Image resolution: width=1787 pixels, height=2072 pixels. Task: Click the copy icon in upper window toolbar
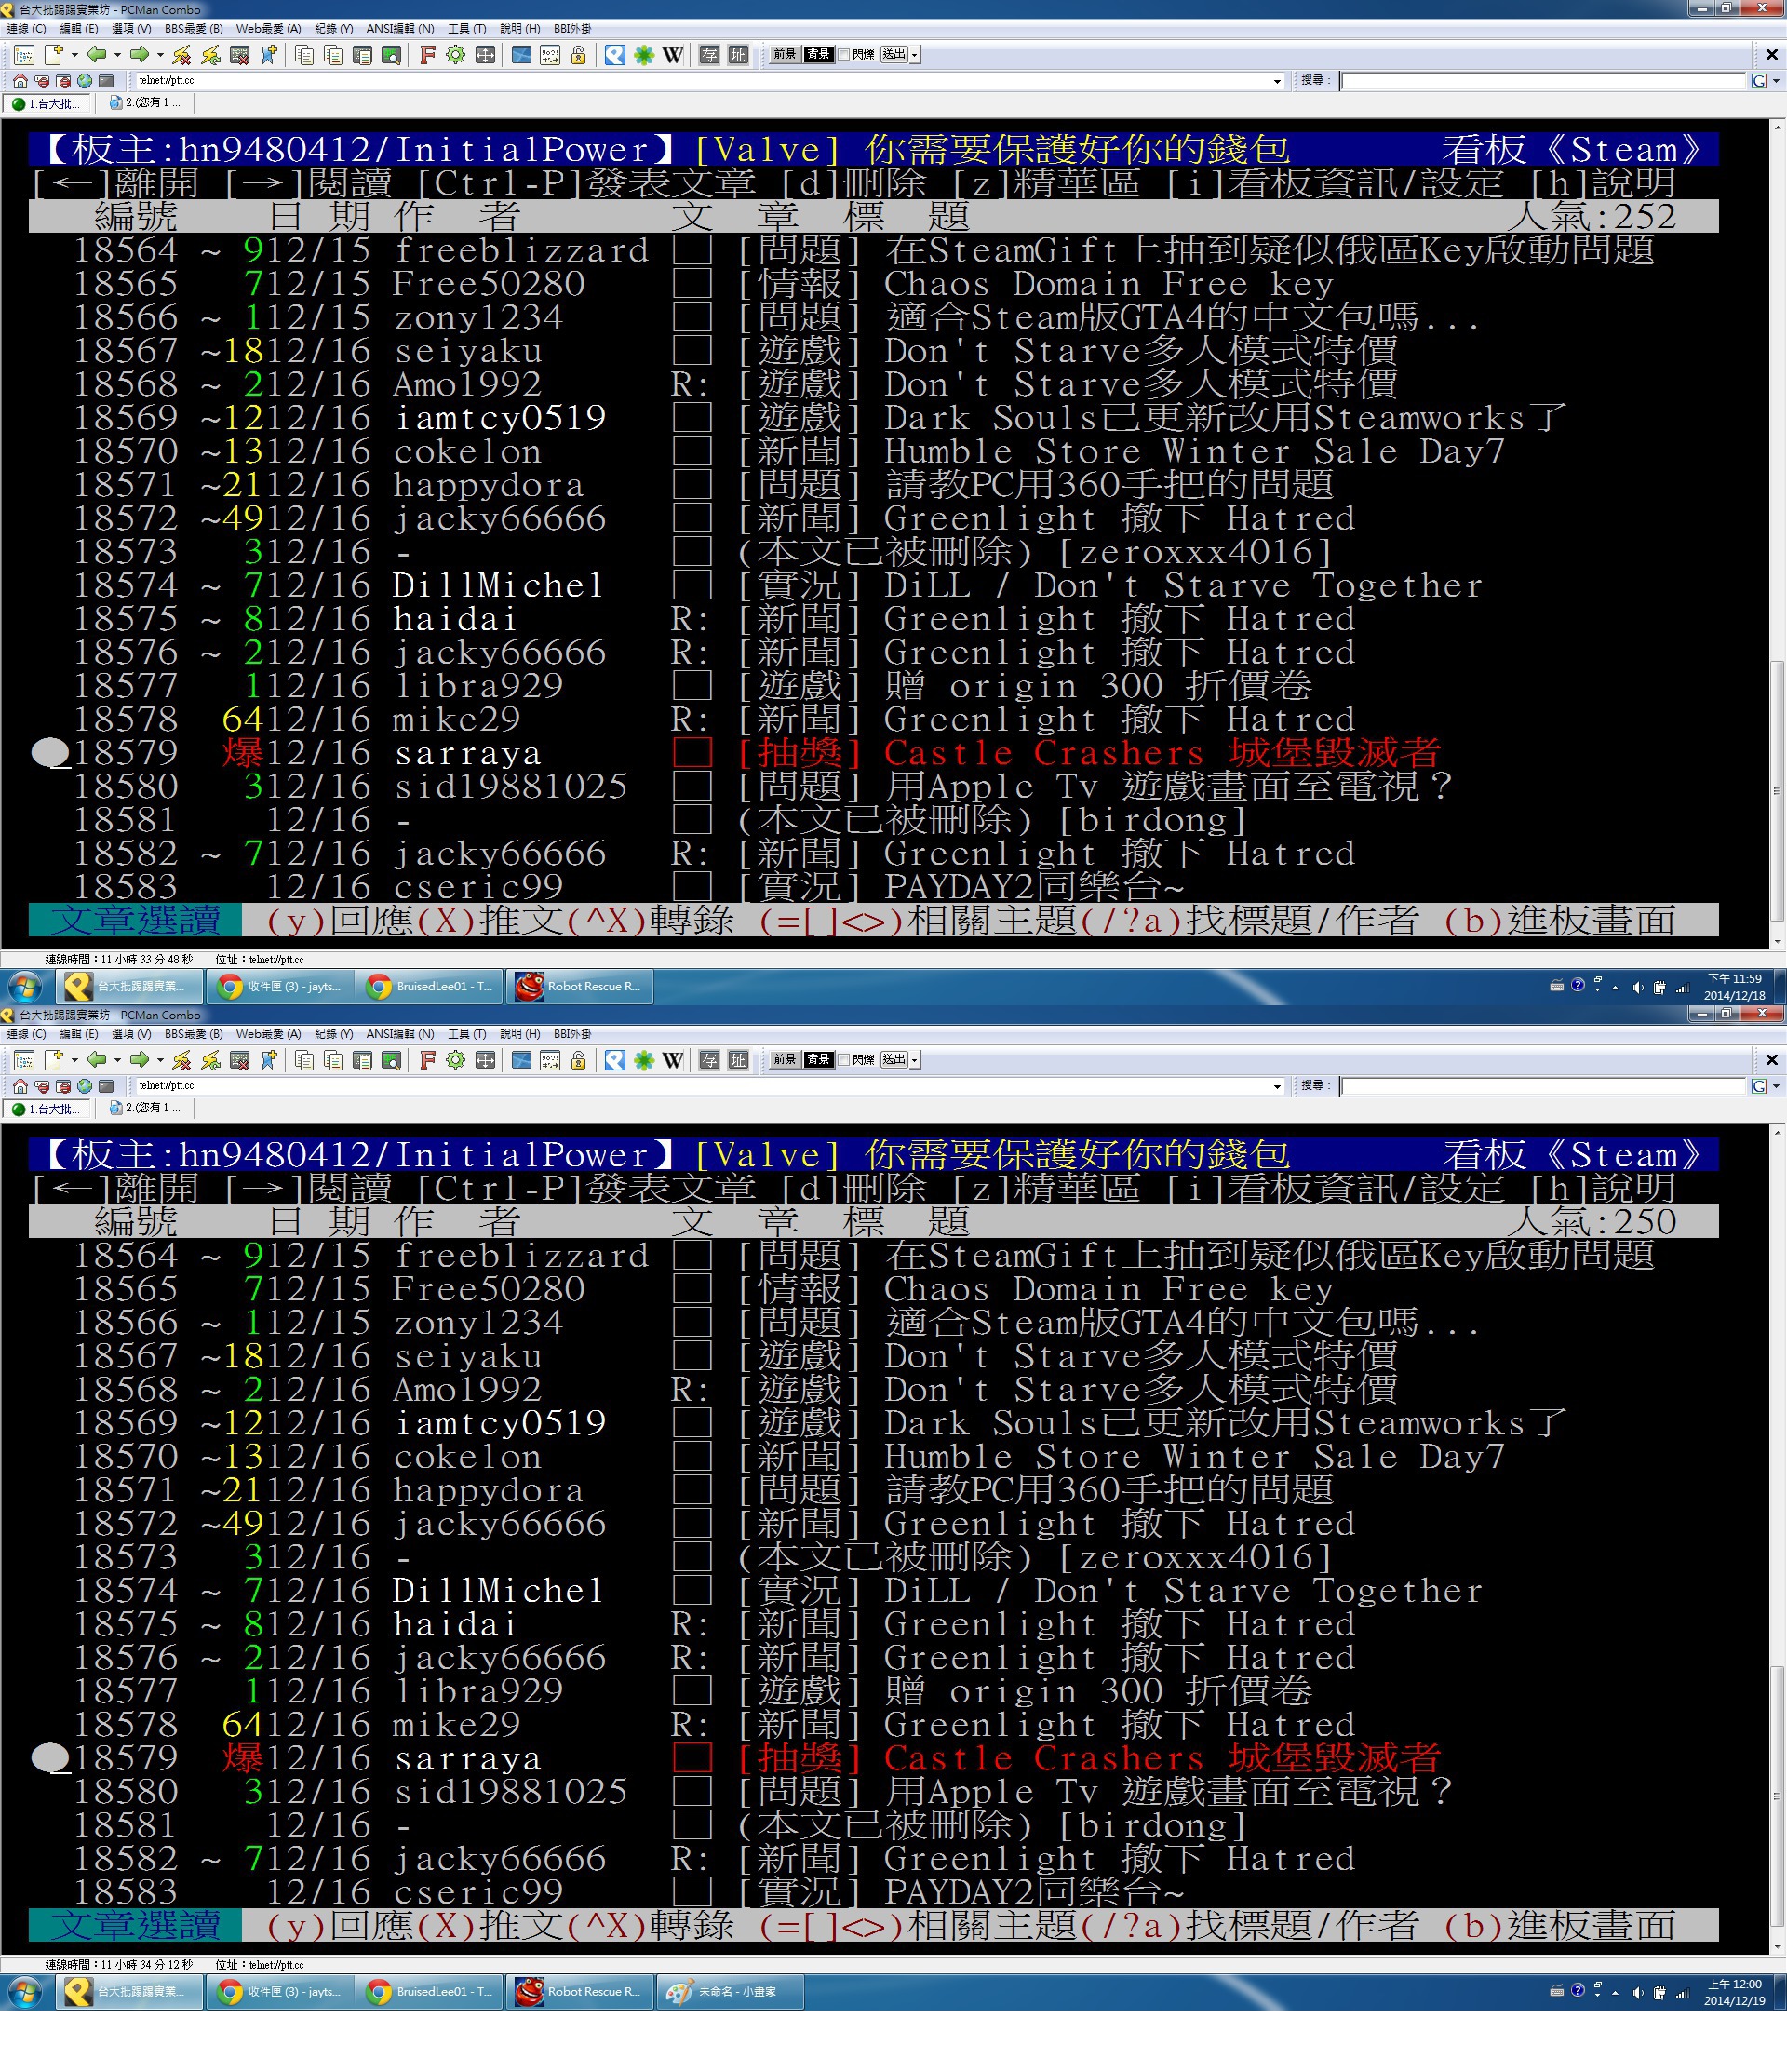(x=304, y=55)
